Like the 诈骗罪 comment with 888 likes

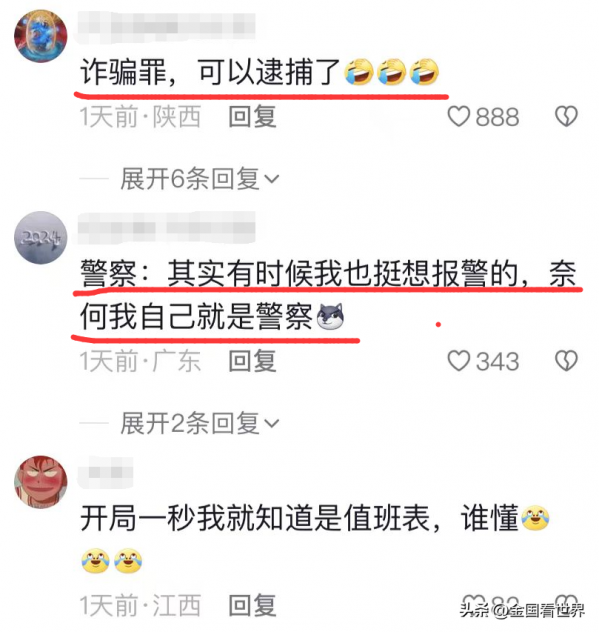(x=459, y=116)
